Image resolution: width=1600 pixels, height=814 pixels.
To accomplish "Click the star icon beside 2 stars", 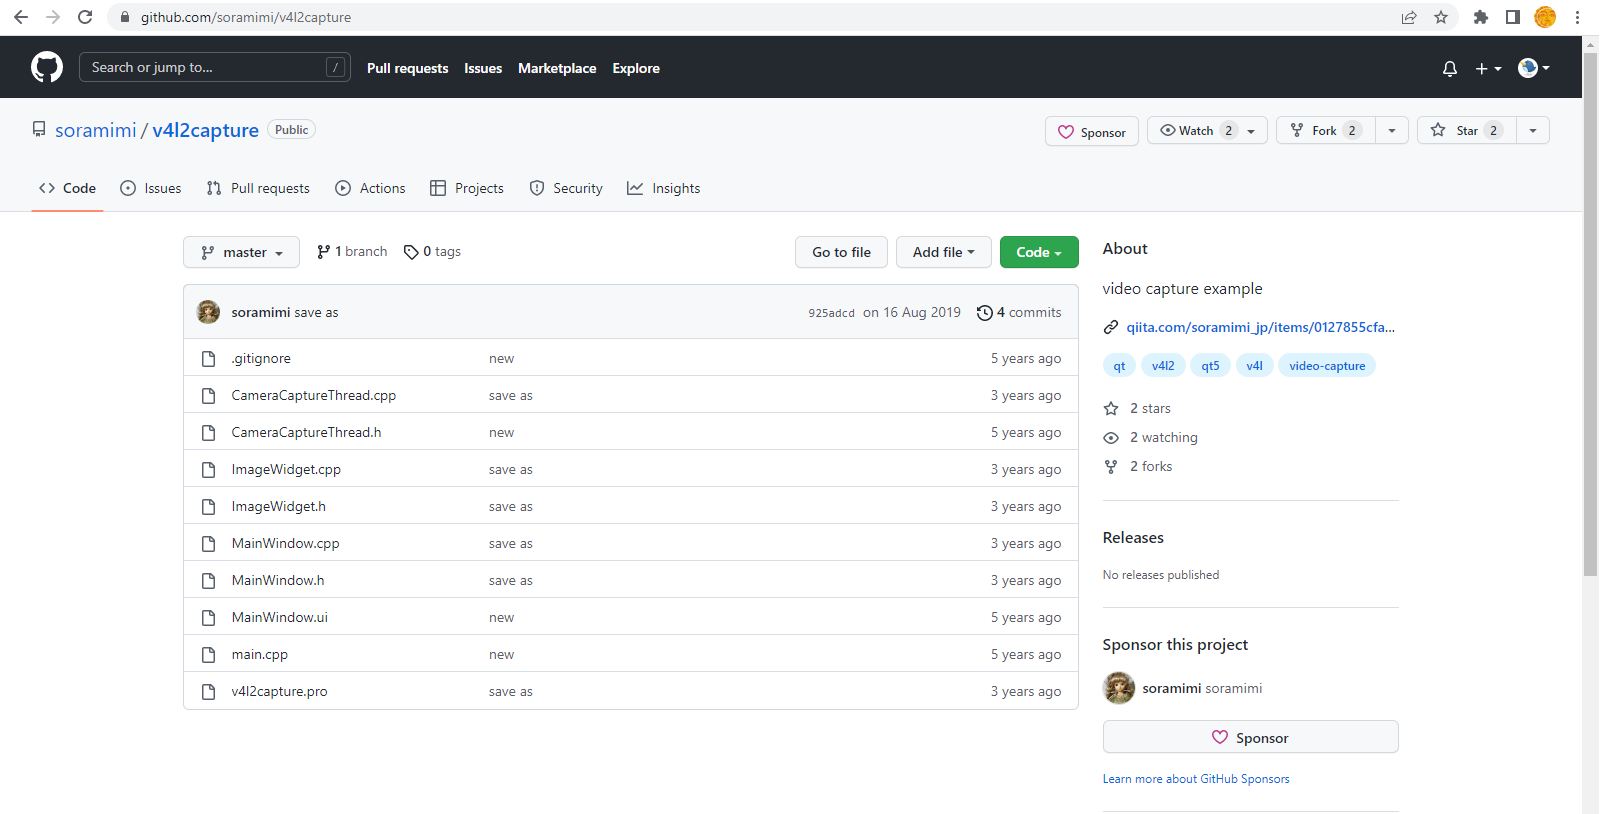I will point(1111,408).
